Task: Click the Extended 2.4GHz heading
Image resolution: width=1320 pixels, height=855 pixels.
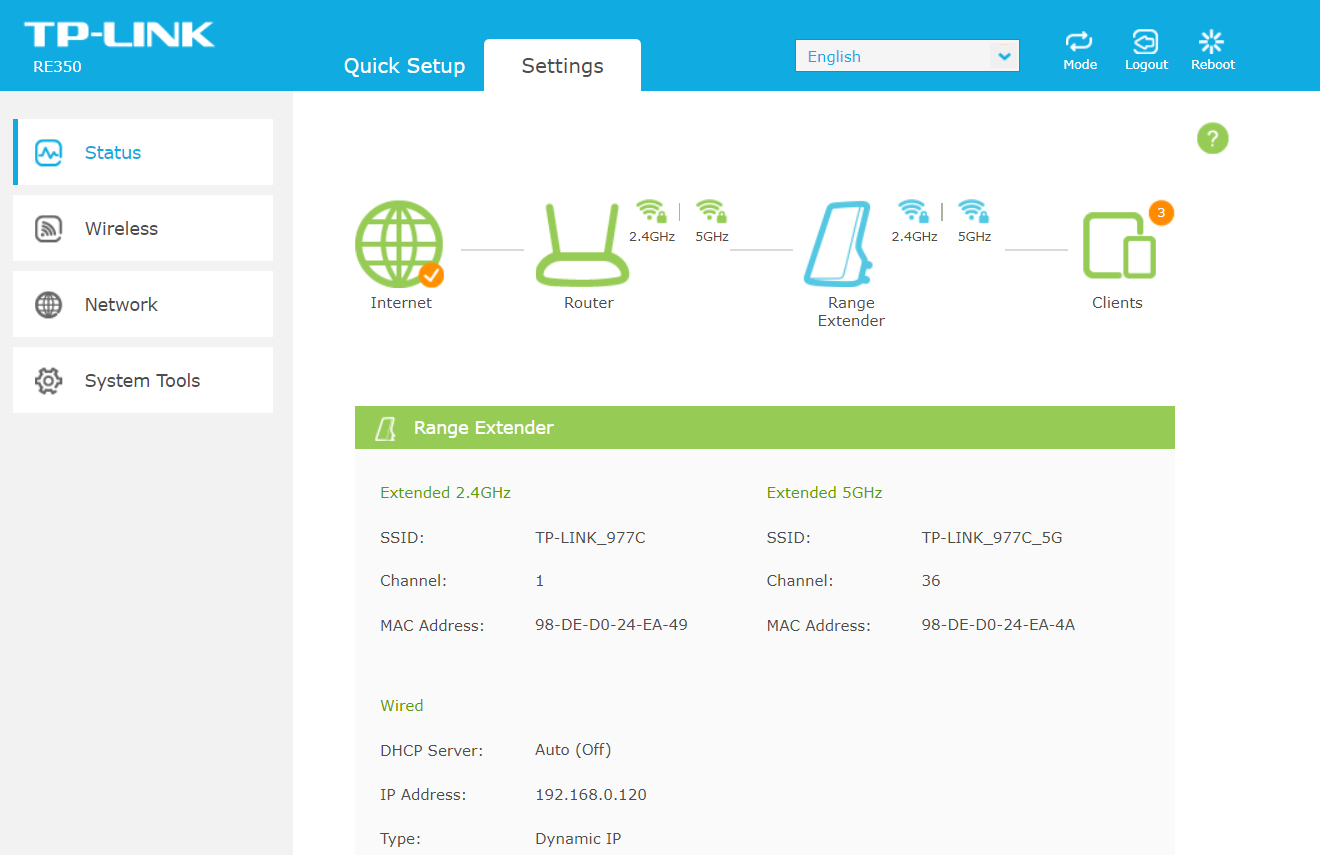Action: pyautogui.click(x=446, y=492)
